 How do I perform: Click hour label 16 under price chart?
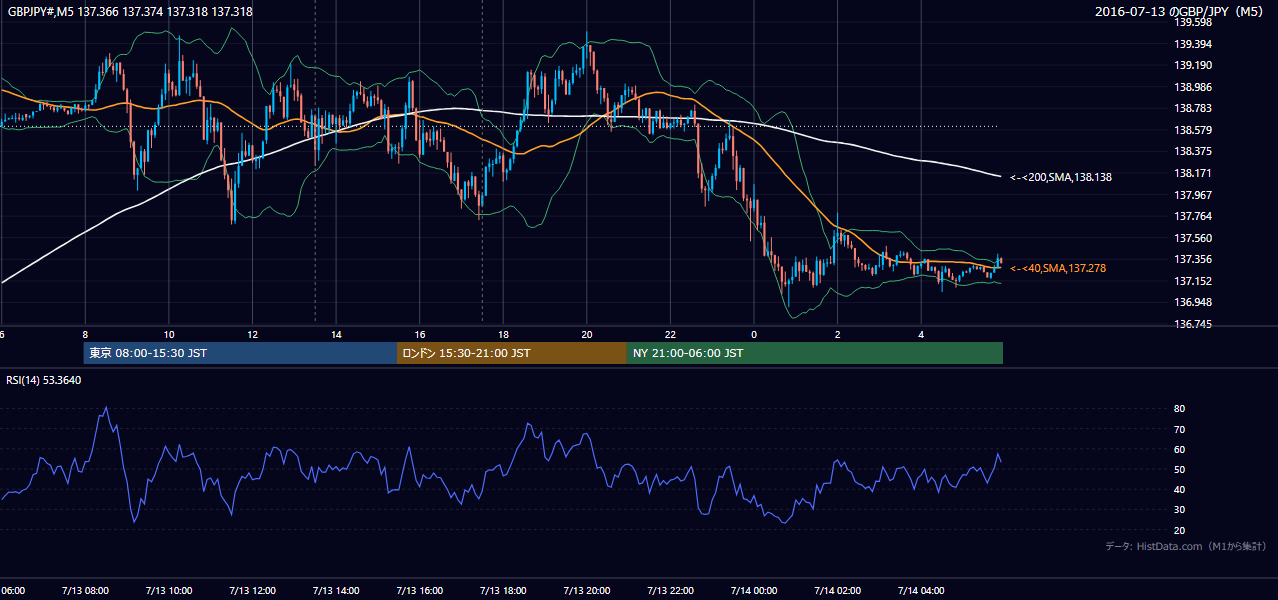tap(420, 334)
